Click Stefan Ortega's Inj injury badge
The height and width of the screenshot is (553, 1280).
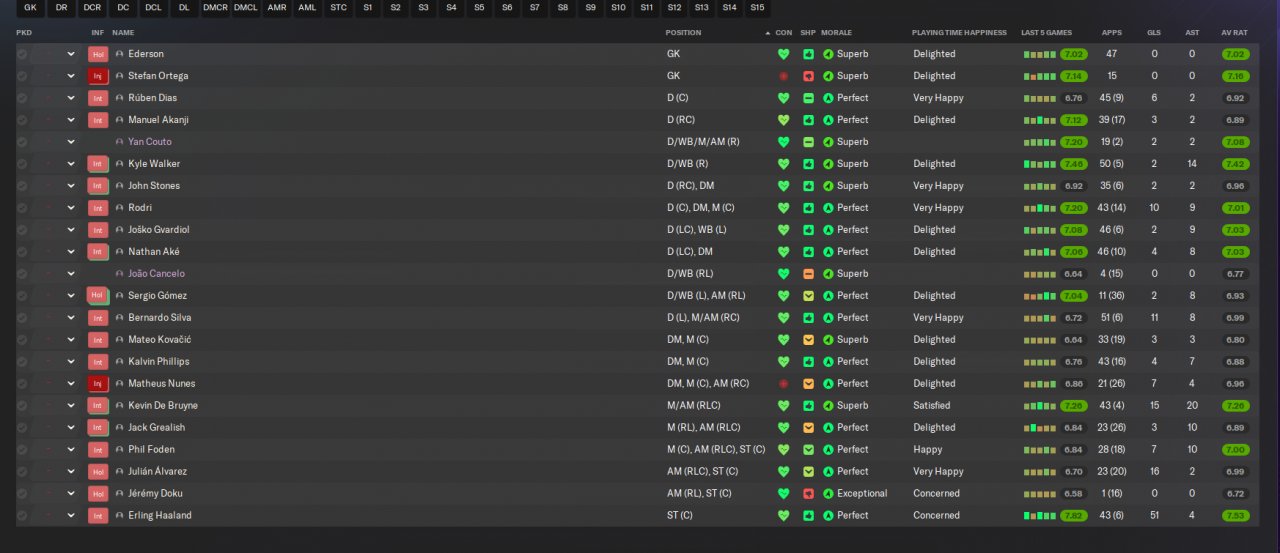[97, 76]
